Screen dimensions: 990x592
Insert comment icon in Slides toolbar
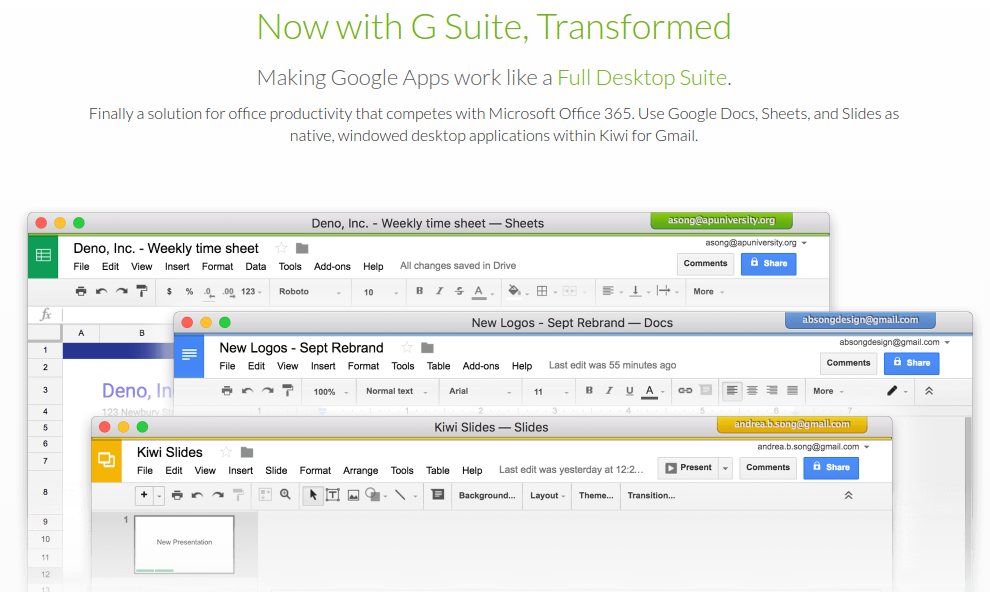(438, 495)
